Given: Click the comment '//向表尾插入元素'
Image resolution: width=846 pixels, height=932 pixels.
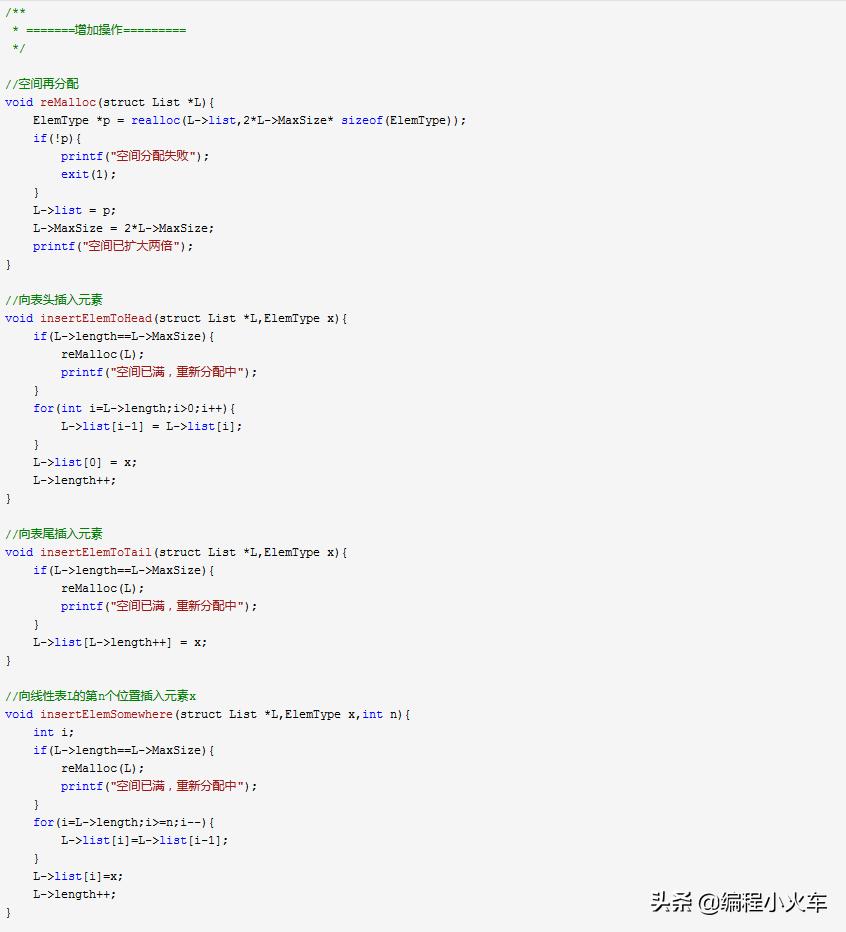Looking at the screenshot, I should 54,534.
